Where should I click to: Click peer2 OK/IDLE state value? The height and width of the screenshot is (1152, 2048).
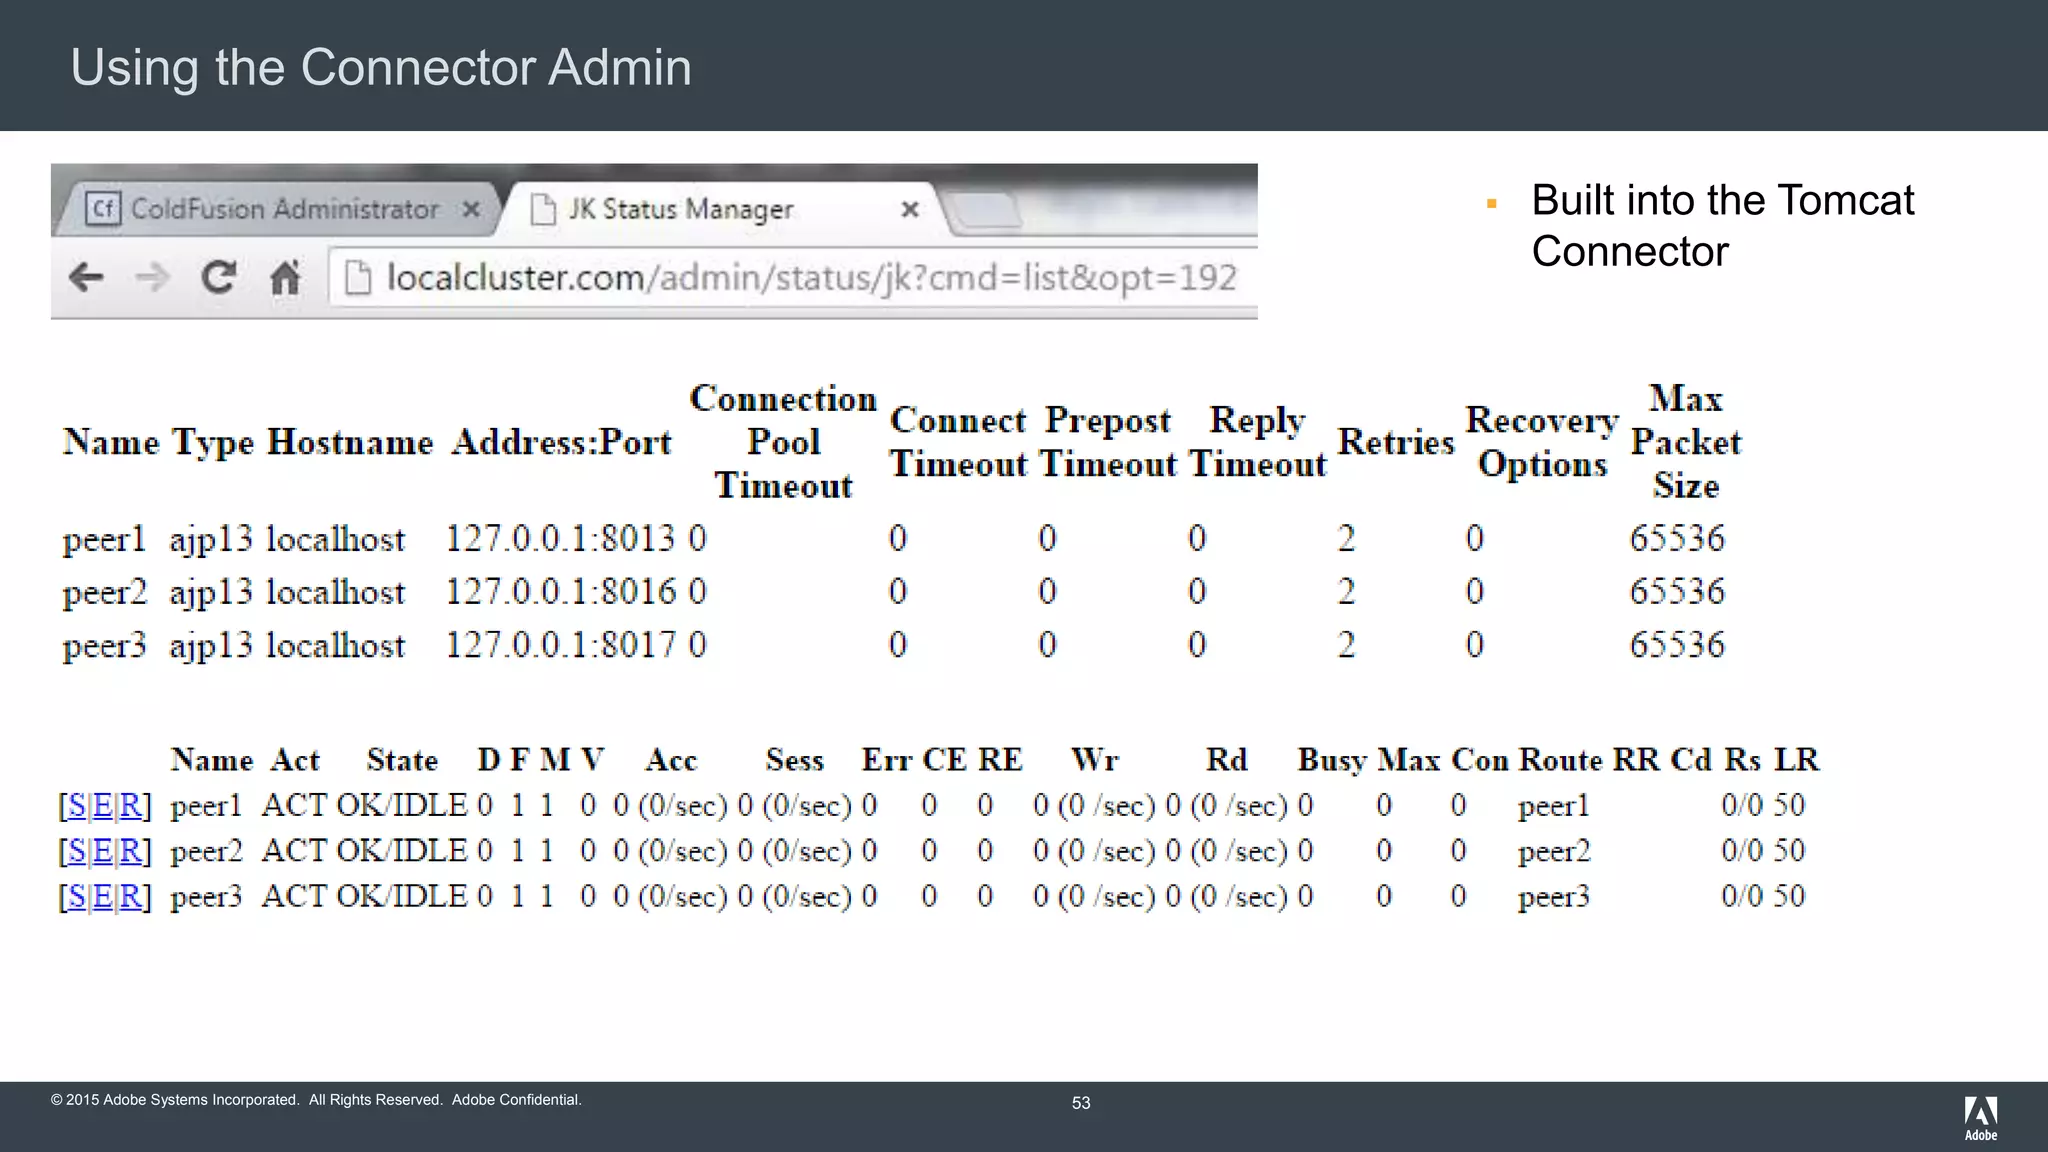pyautogui.click(x=402, y=851)
